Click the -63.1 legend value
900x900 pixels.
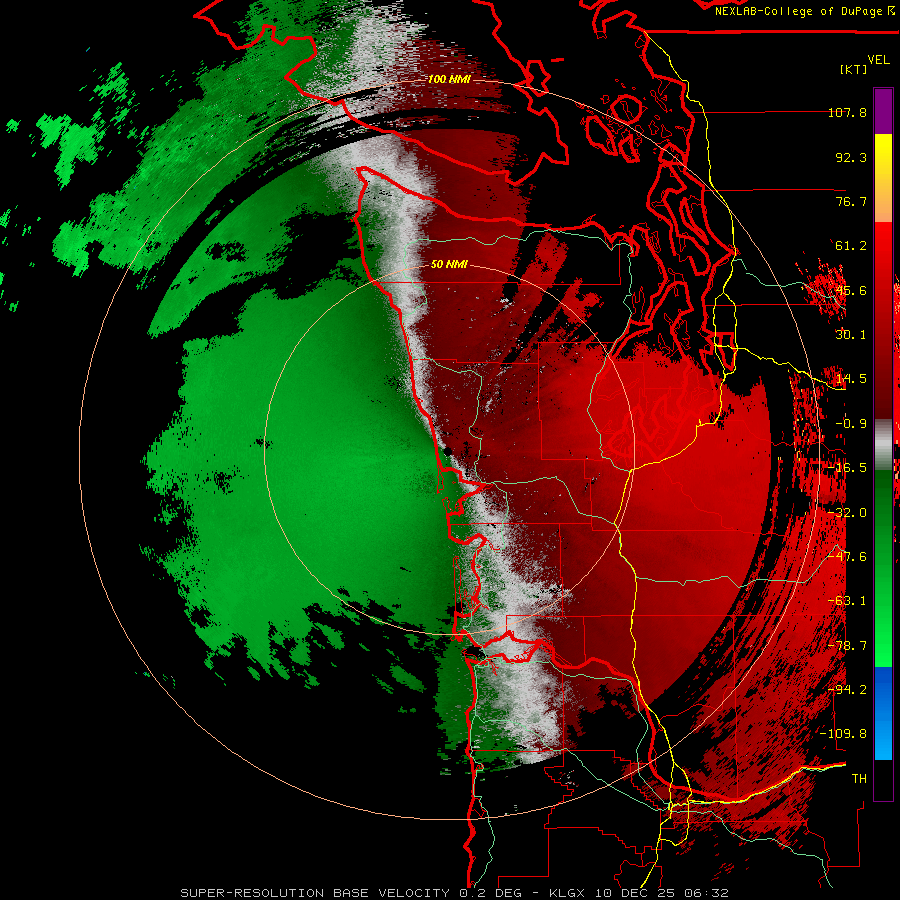click(847, 601)
